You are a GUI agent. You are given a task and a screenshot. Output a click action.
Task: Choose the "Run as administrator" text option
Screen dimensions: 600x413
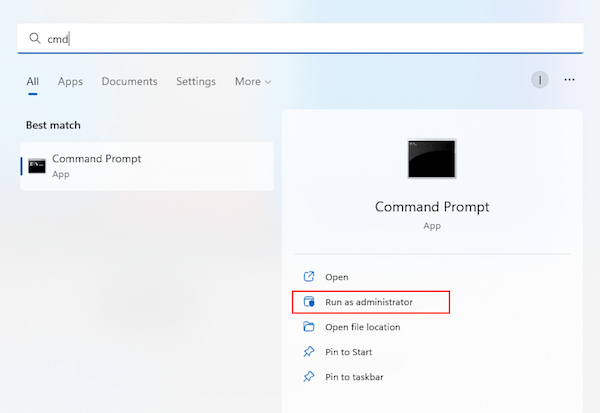(x=368, y=302)
